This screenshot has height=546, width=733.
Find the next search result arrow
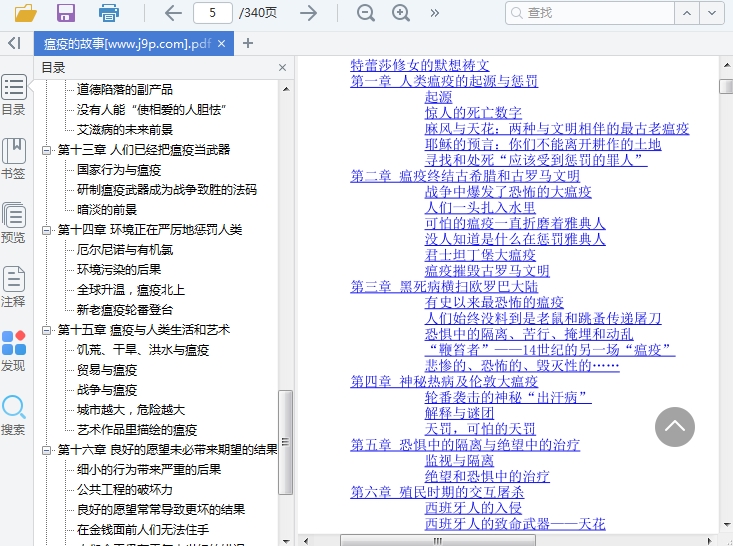point(712,13)
